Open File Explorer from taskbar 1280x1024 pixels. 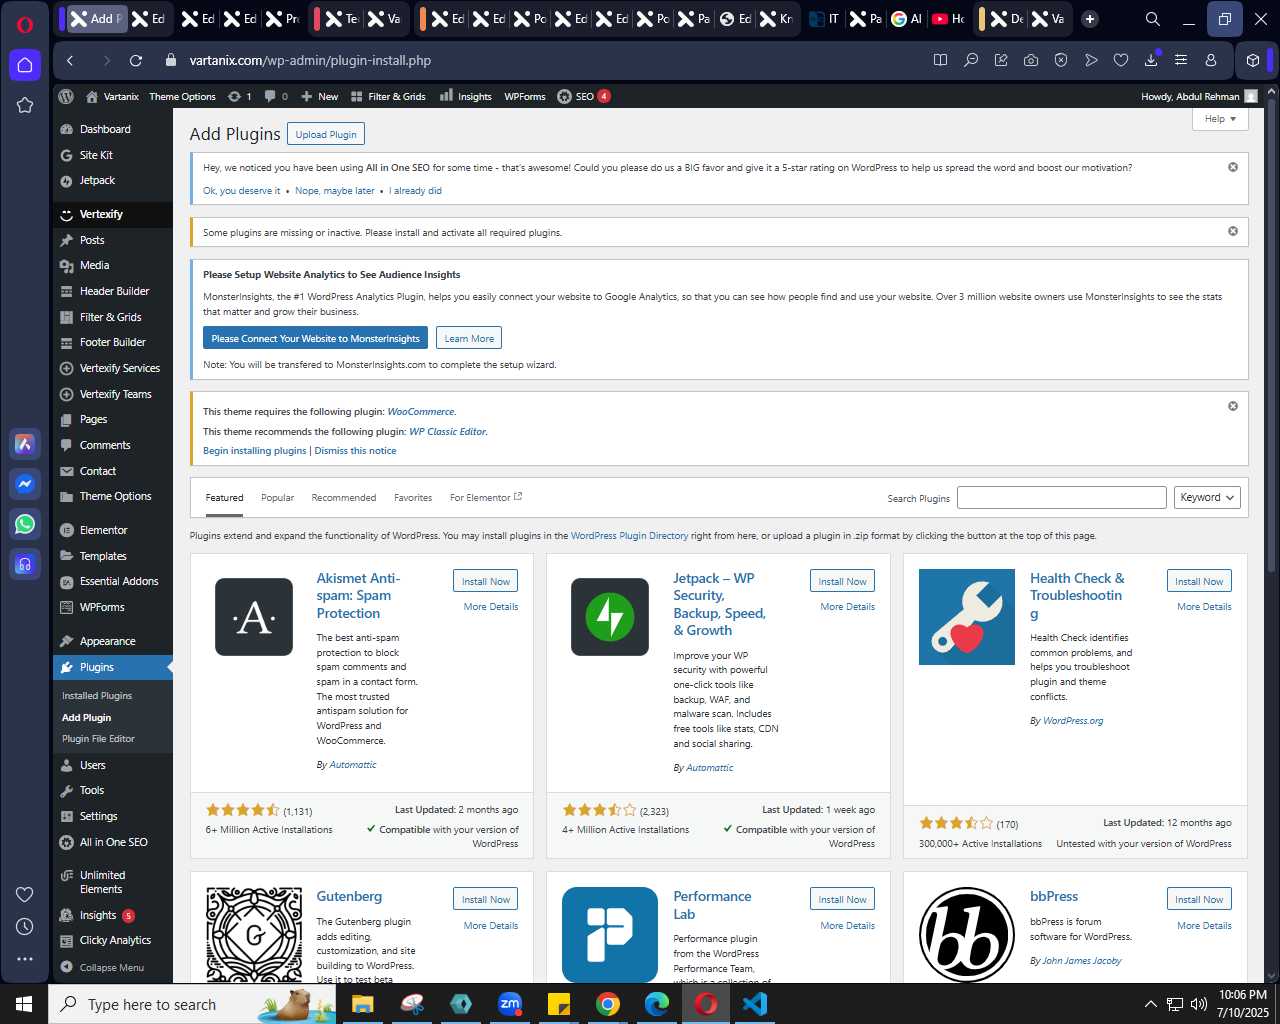point(362,1004)
